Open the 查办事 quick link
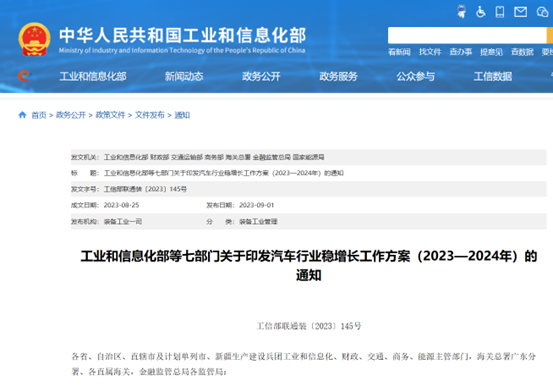 pos(461,52)
